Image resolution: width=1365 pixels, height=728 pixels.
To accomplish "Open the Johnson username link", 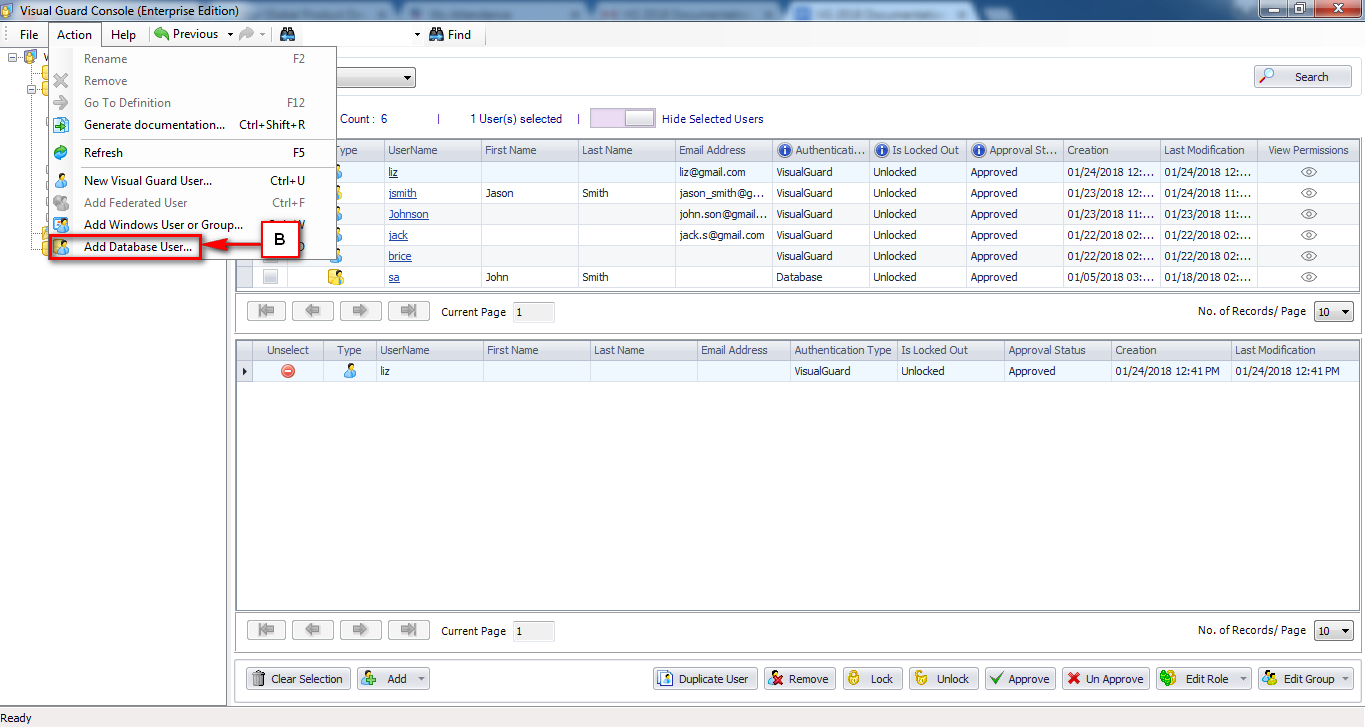I will click(408, 214).
